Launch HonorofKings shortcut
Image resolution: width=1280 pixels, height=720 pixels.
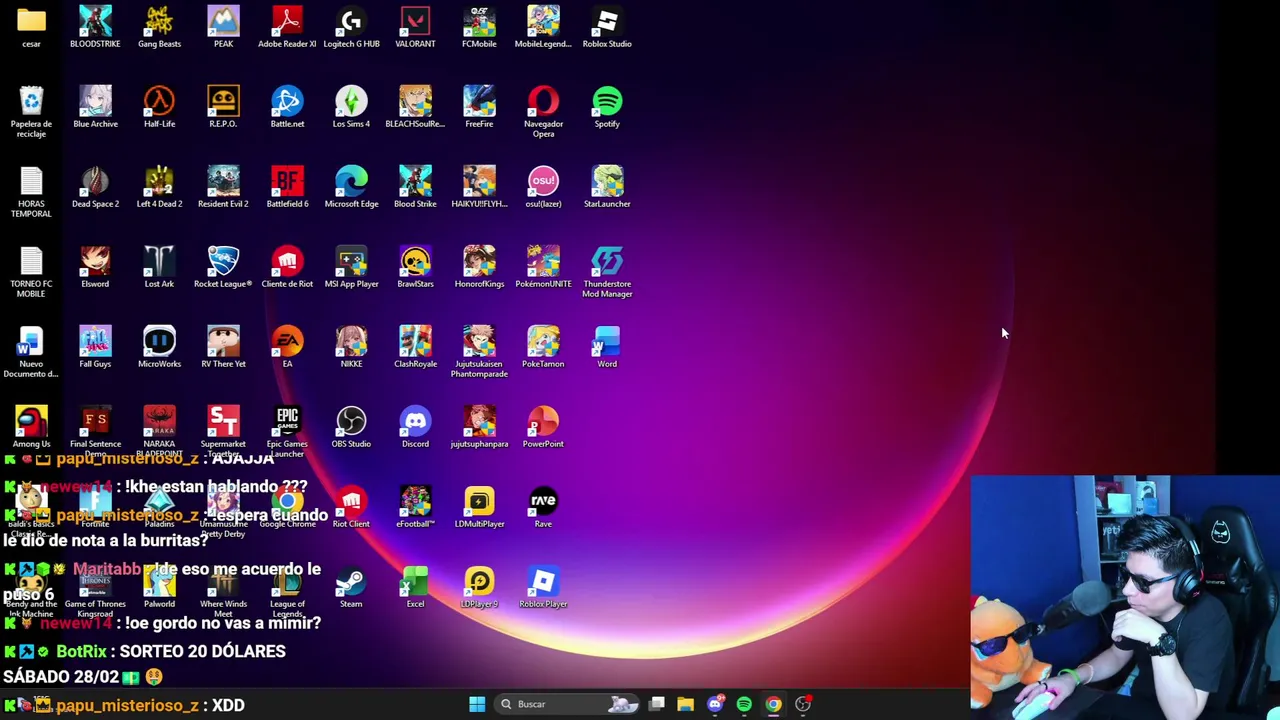coord(479,267)
